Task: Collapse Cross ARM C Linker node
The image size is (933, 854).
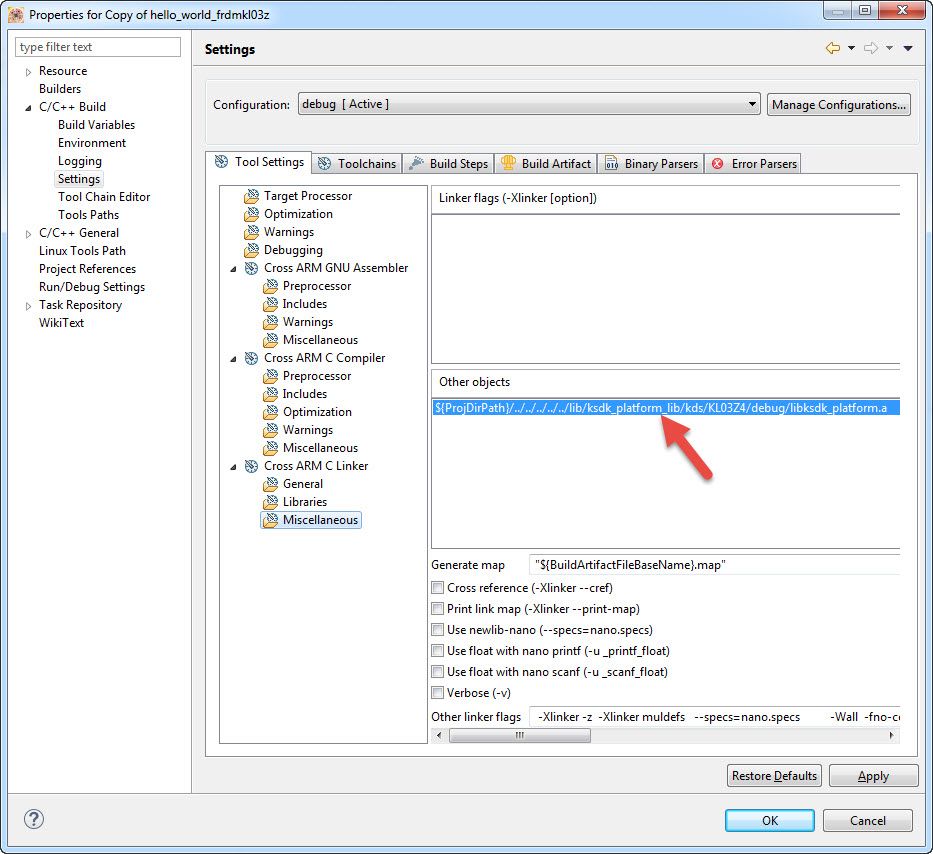Action: point(233,467)
